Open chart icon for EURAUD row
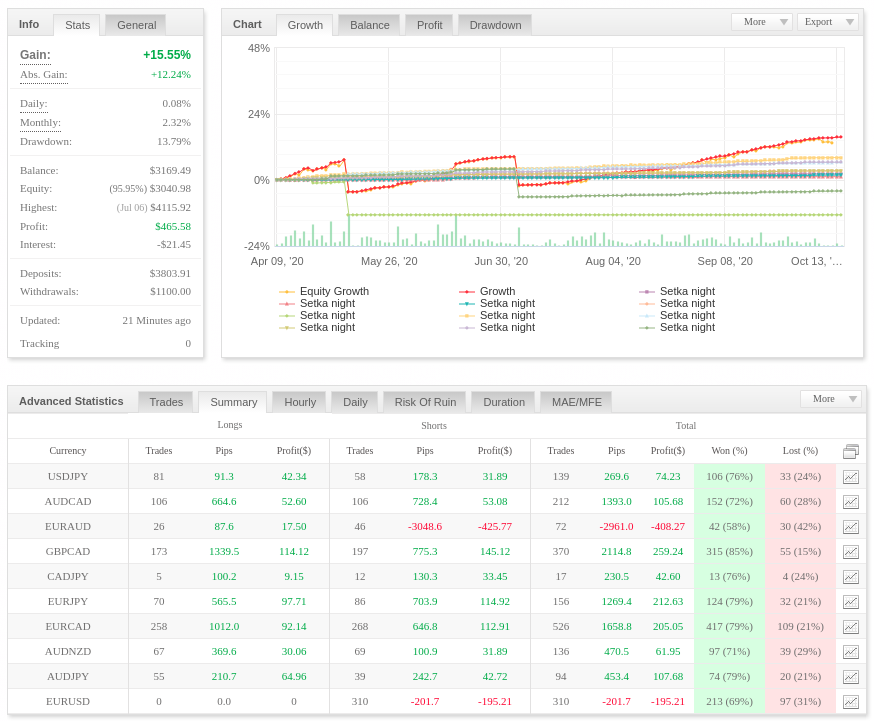This screenshot has height=722, width=874. pos(851,527)
